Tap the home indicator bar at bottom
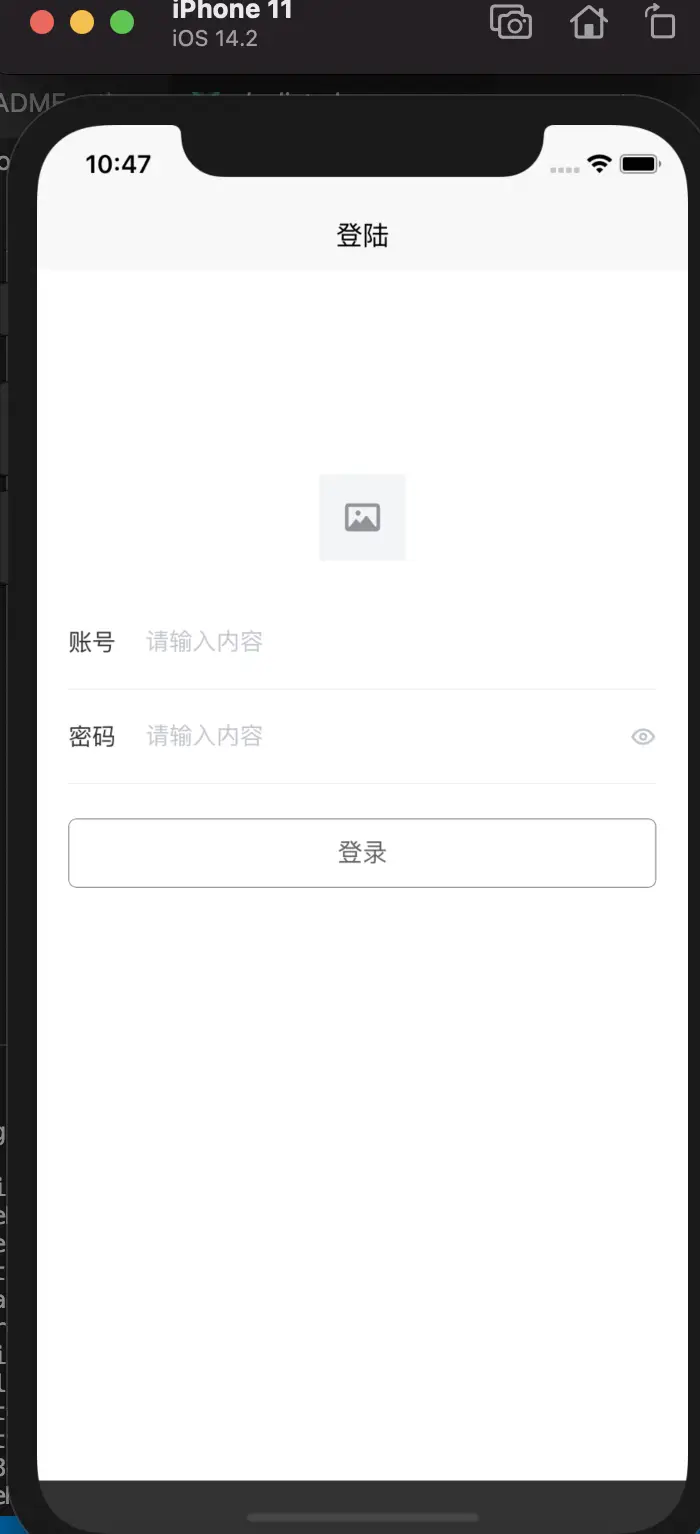This screenshot has width=700, height=1534. [x=362, y=1517]
